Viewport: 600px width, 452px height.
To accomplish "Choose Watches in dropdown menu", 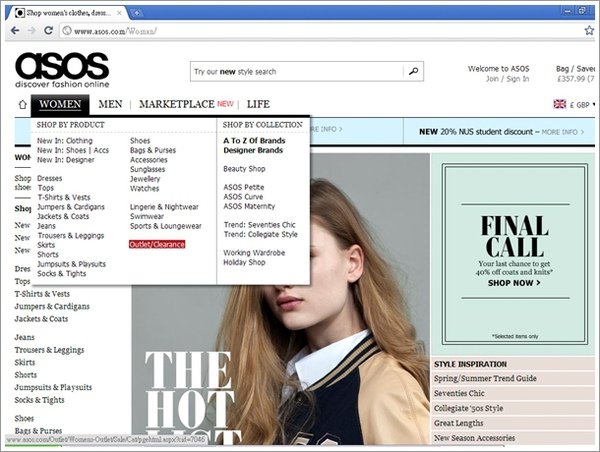I will [x=144, y=188].
